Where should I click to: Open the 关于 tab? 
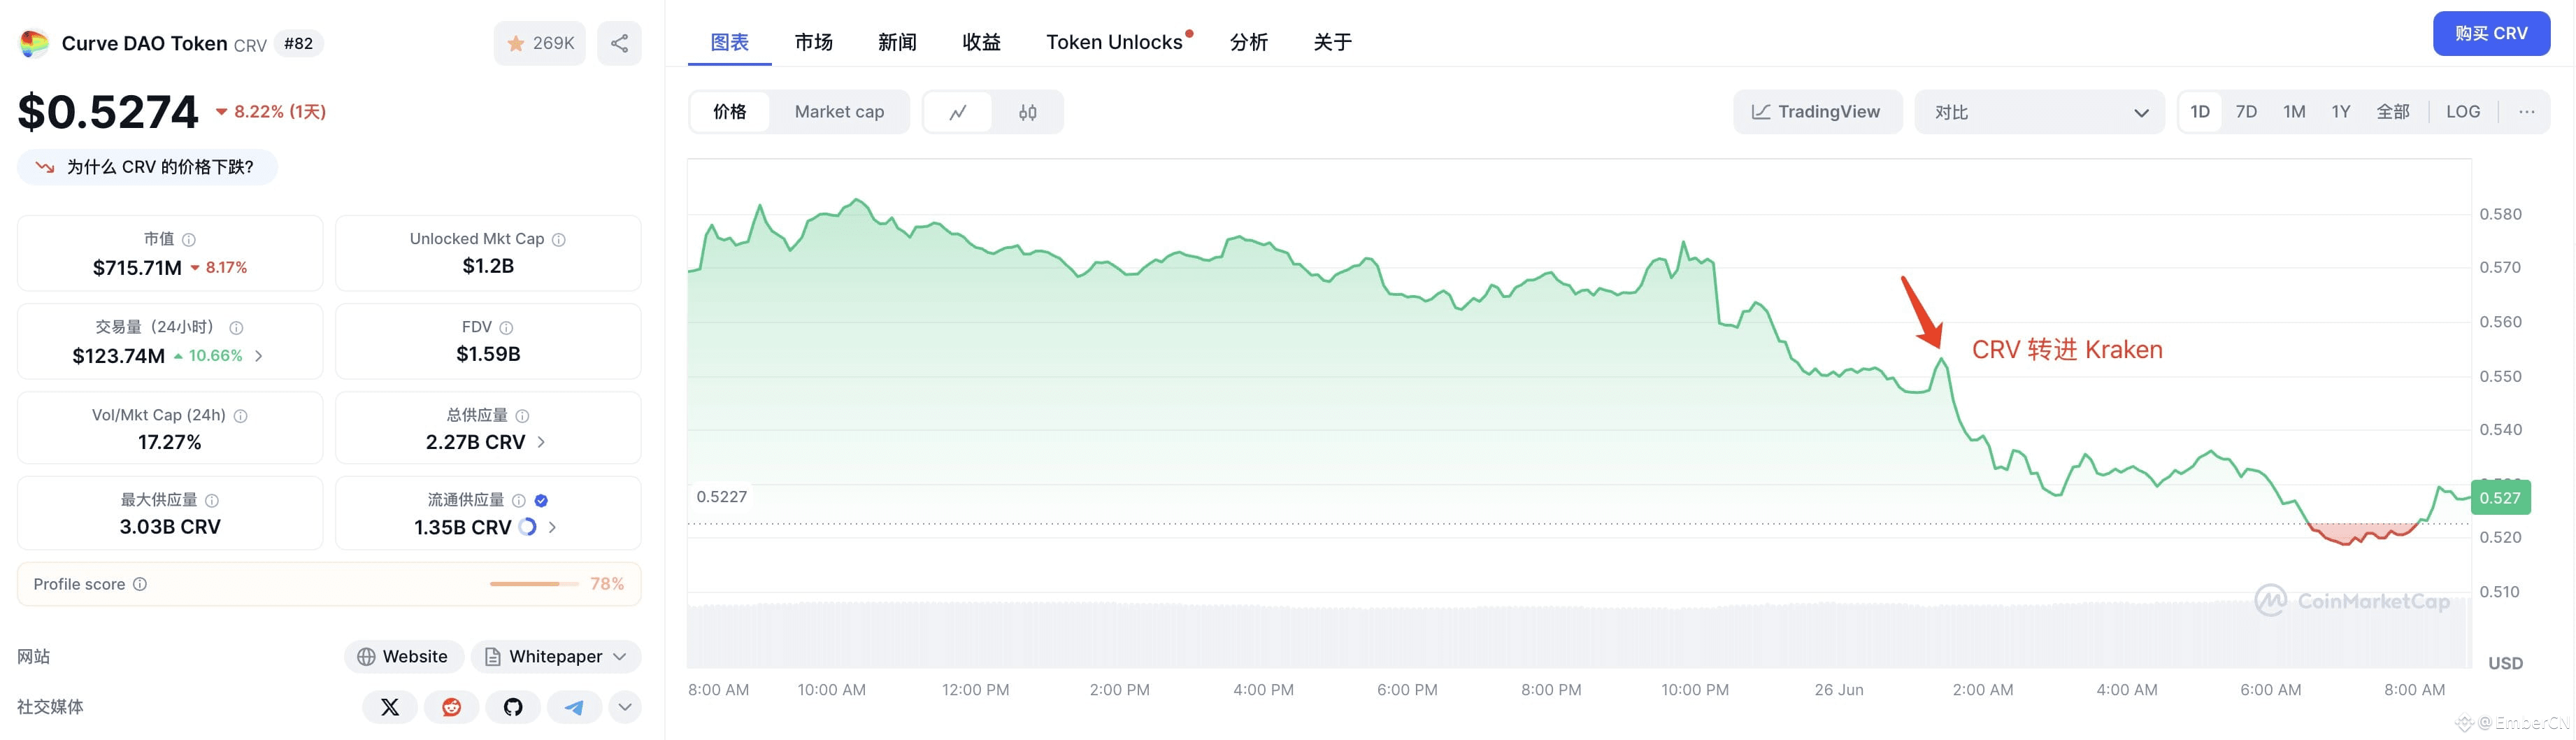[x=1333, y=42]
